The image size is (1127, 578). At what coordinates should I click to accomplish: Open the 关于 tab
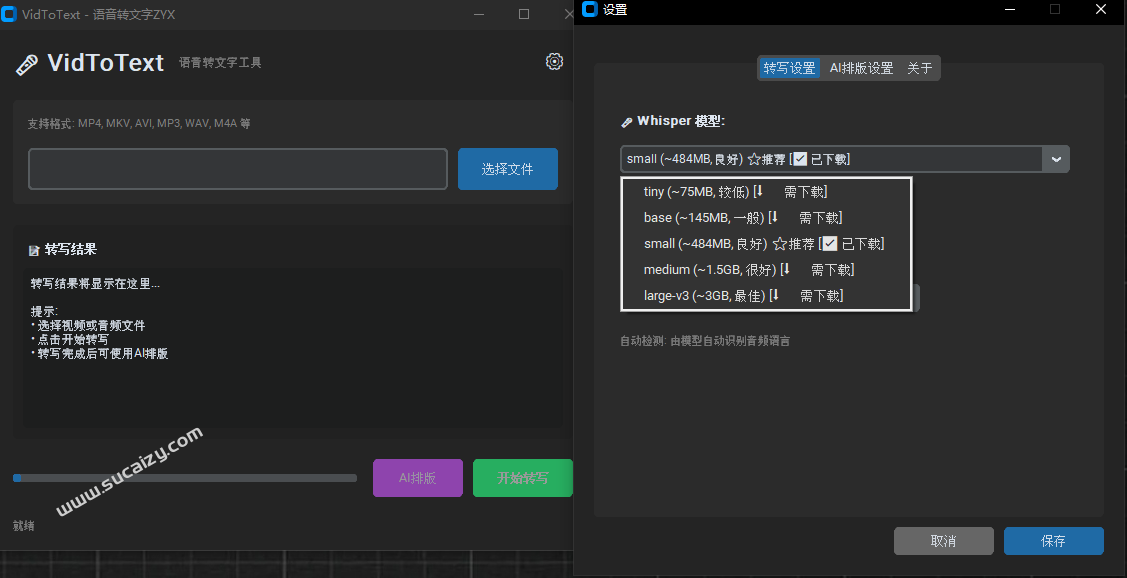pyautogui.click(x=919, y=68)
